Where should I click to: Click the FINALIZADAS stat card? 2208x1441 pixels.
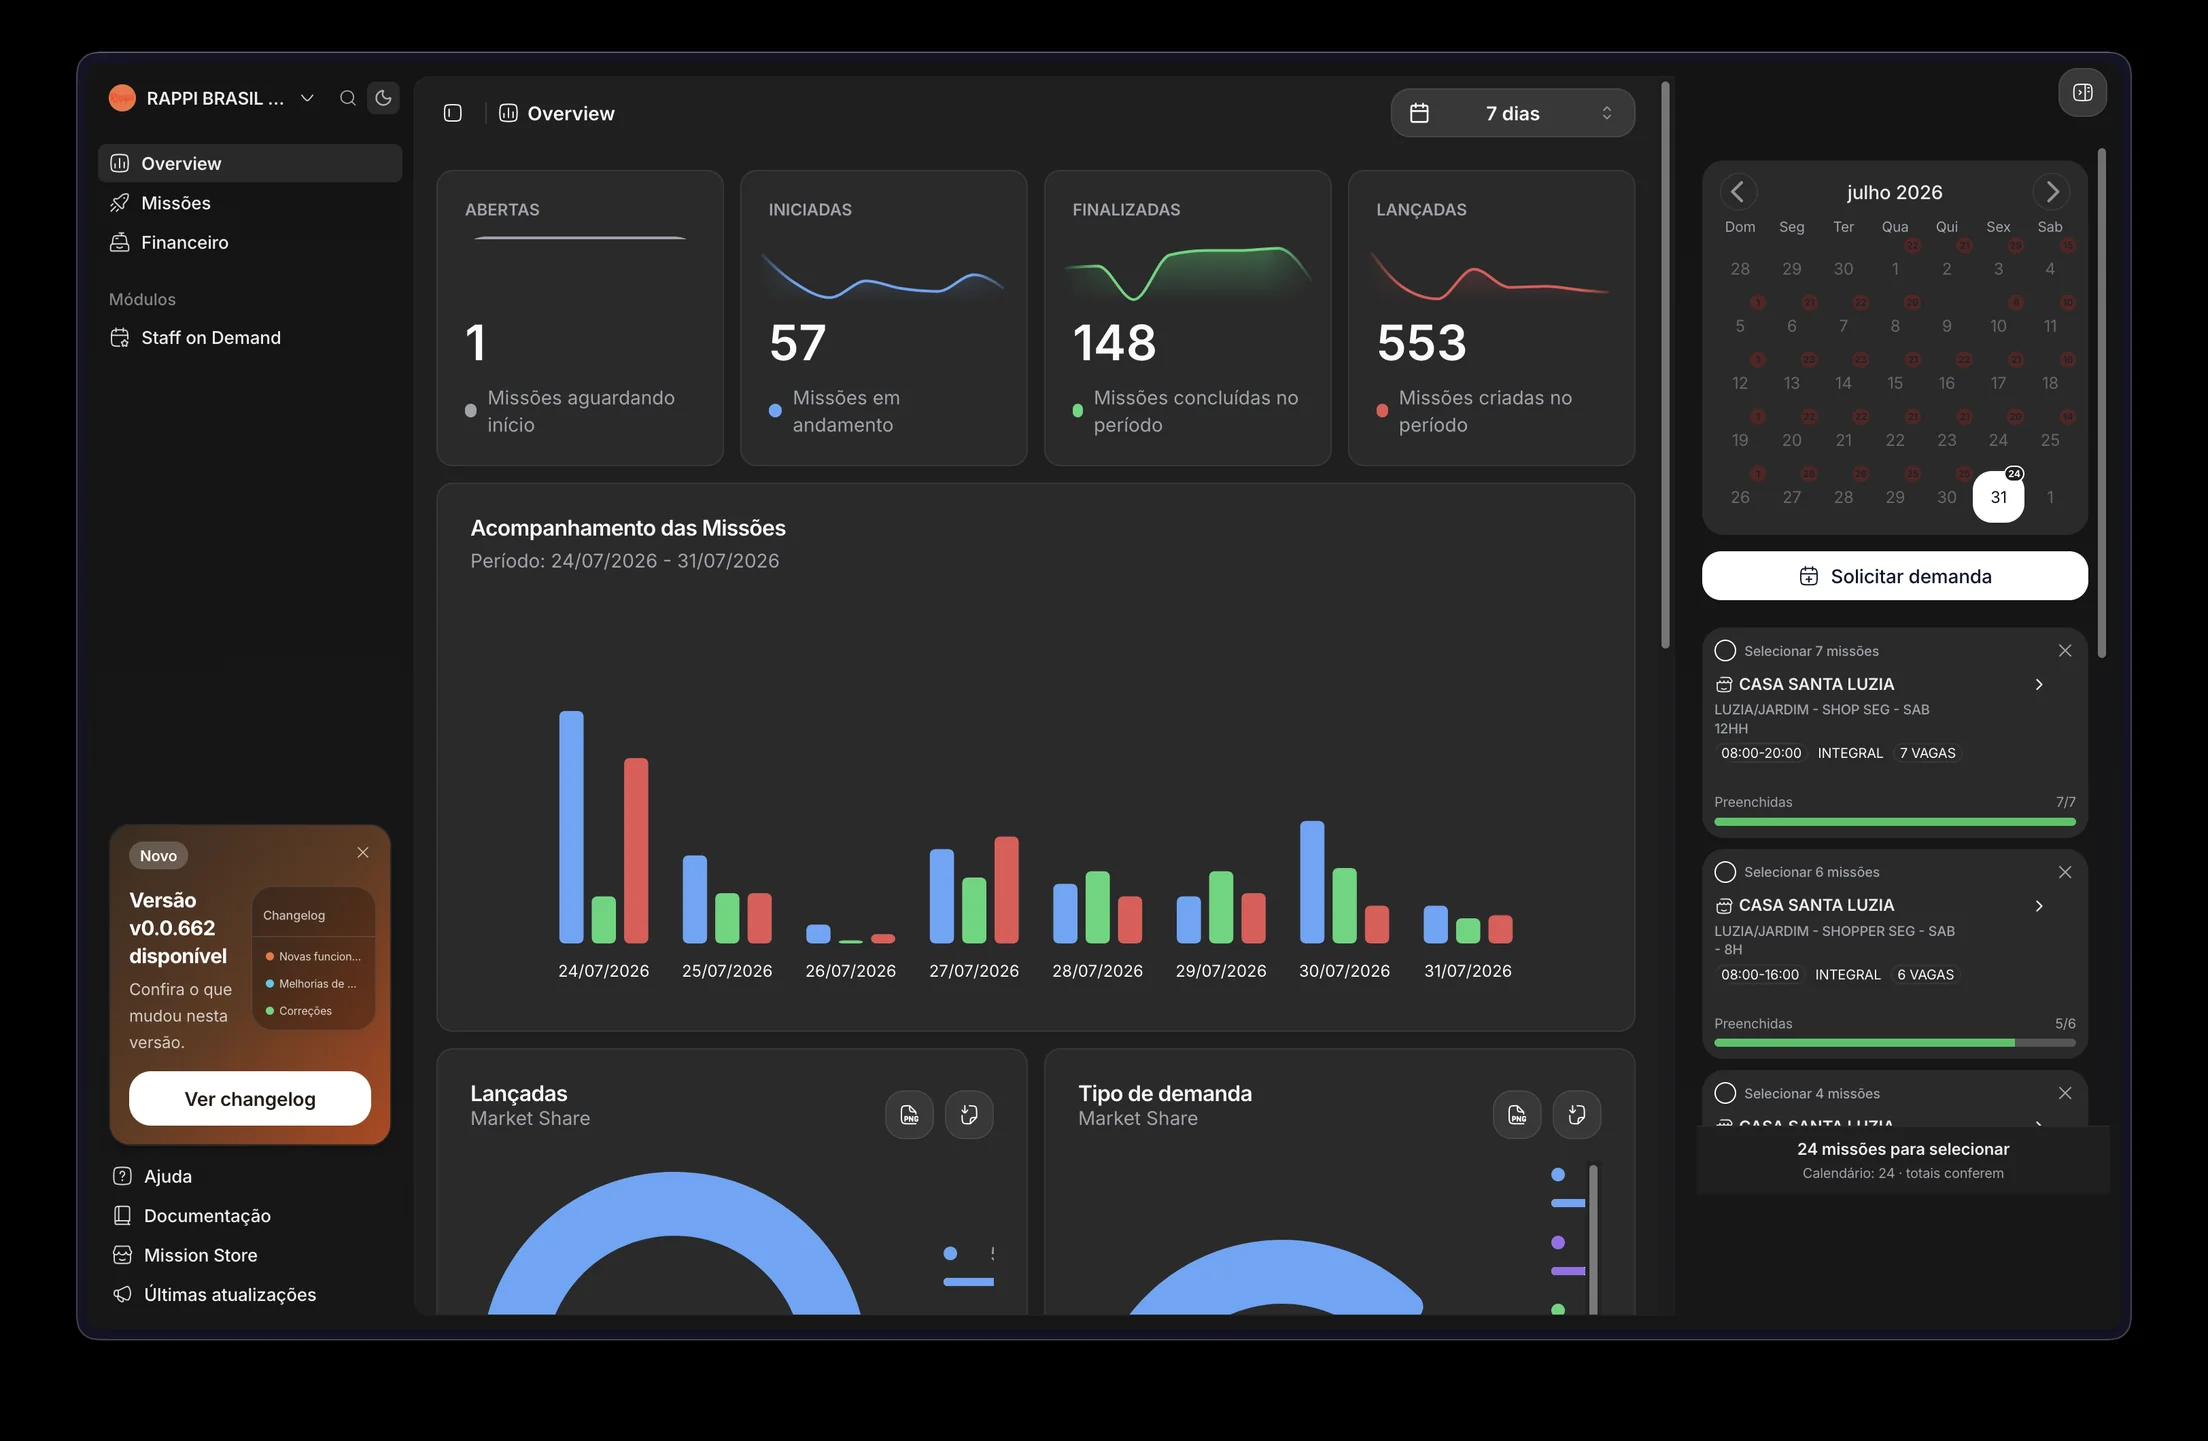[x=1188, y=318]
